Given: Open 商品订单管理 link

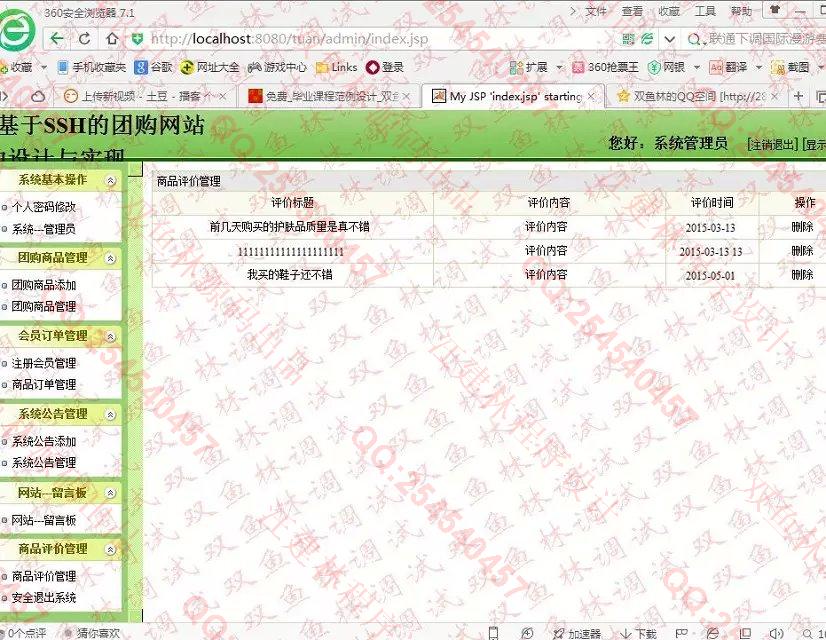Looking at the screenshot, I should [x=44, y=385].
